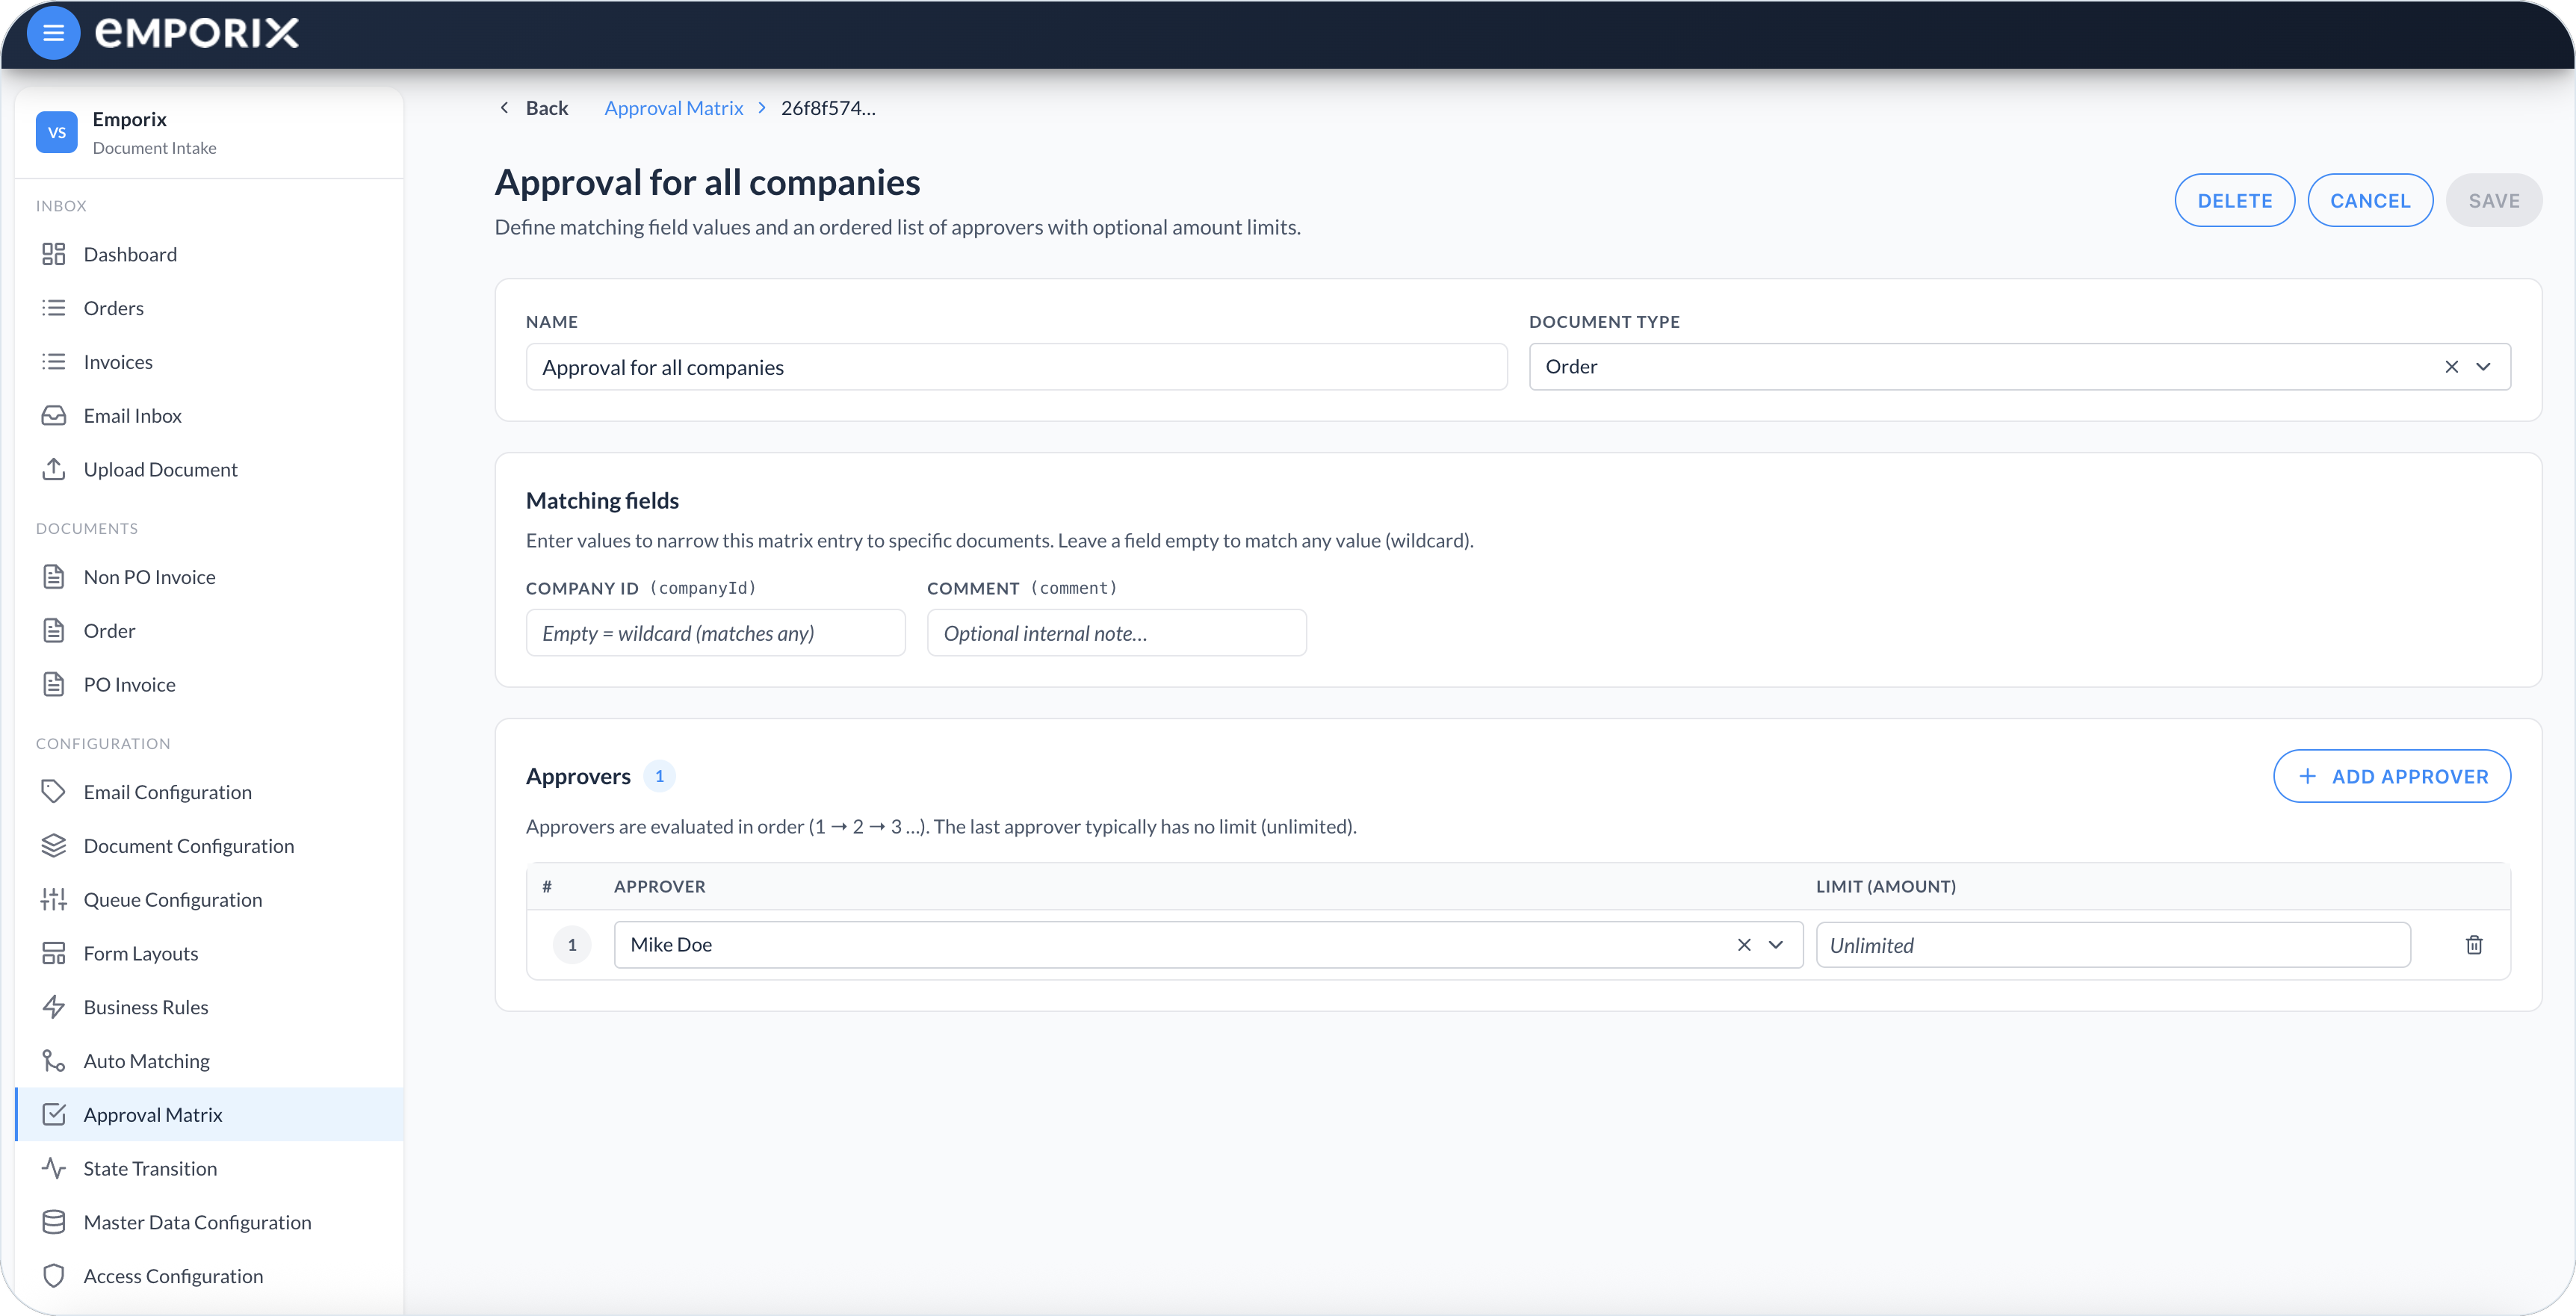Image resolution: width=2576 pixels, height=1316 pixels.
Task: Click the Emporix logo
Action: 197,33
